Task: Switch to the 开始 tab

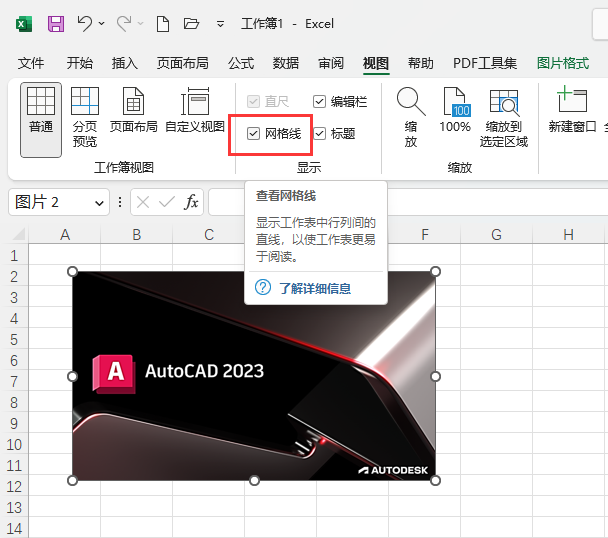Action: pos(79,63)
